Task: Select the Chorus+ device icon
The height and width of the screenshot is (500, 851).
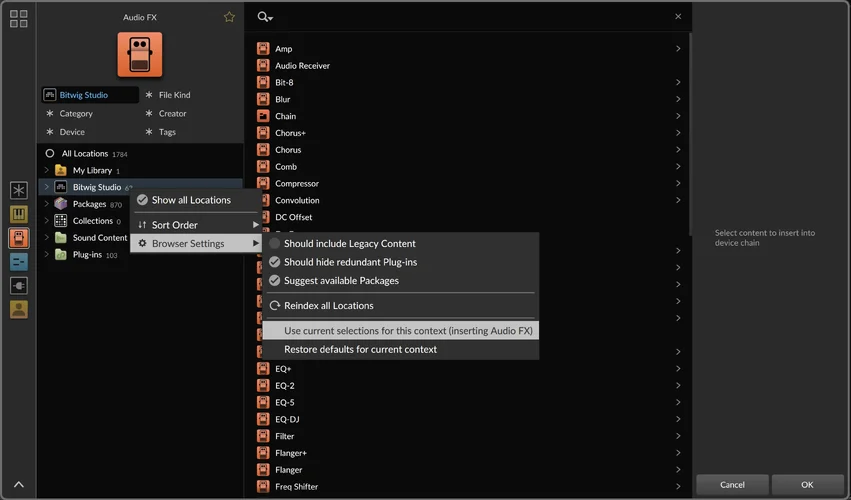Action: coord(263,133)
